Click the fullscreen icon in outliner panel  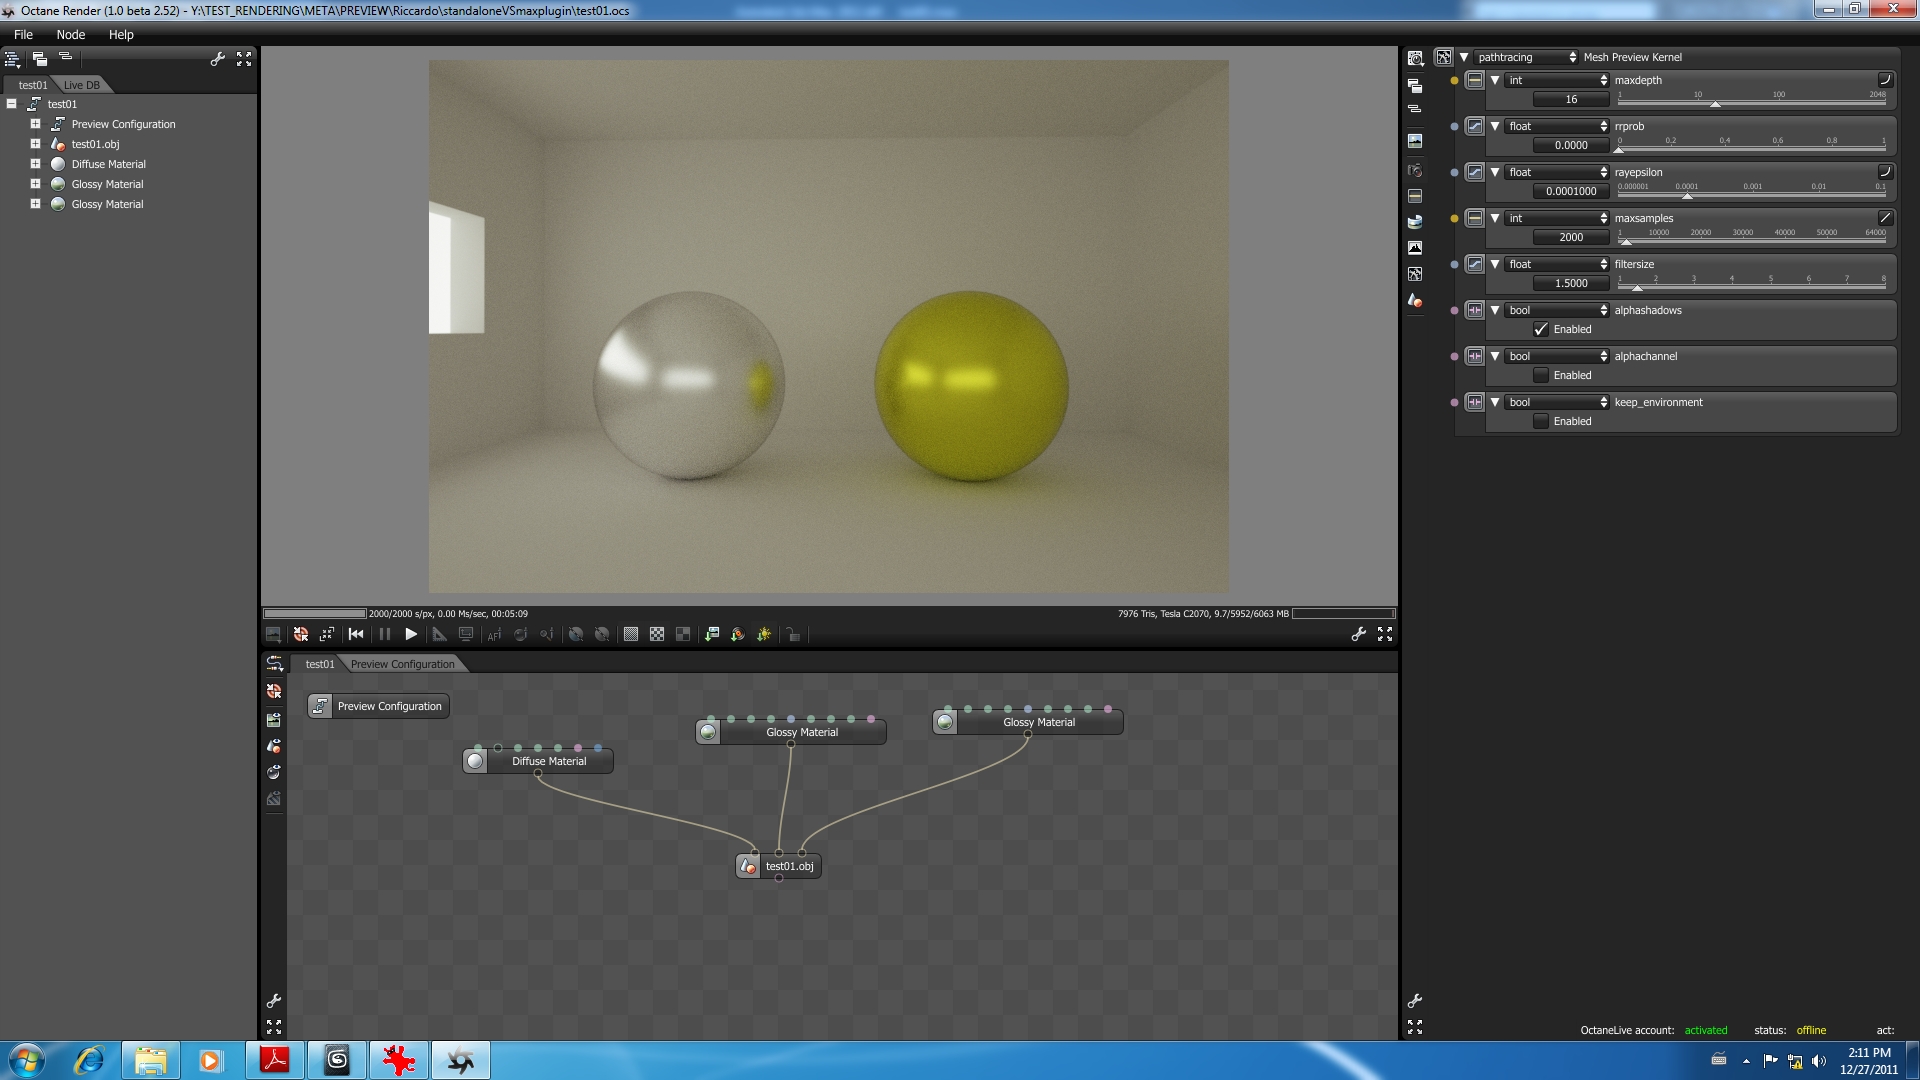pyautogui.click(x=244, y=60)
